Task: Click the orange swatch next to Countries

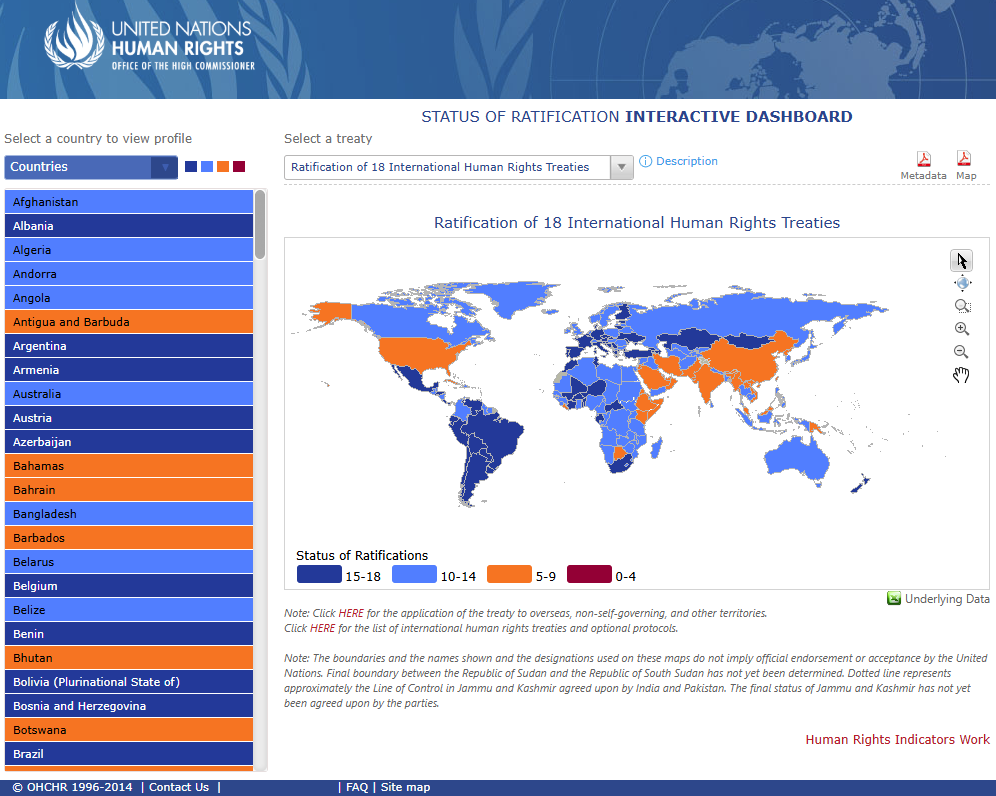Action: click(223, 167)
